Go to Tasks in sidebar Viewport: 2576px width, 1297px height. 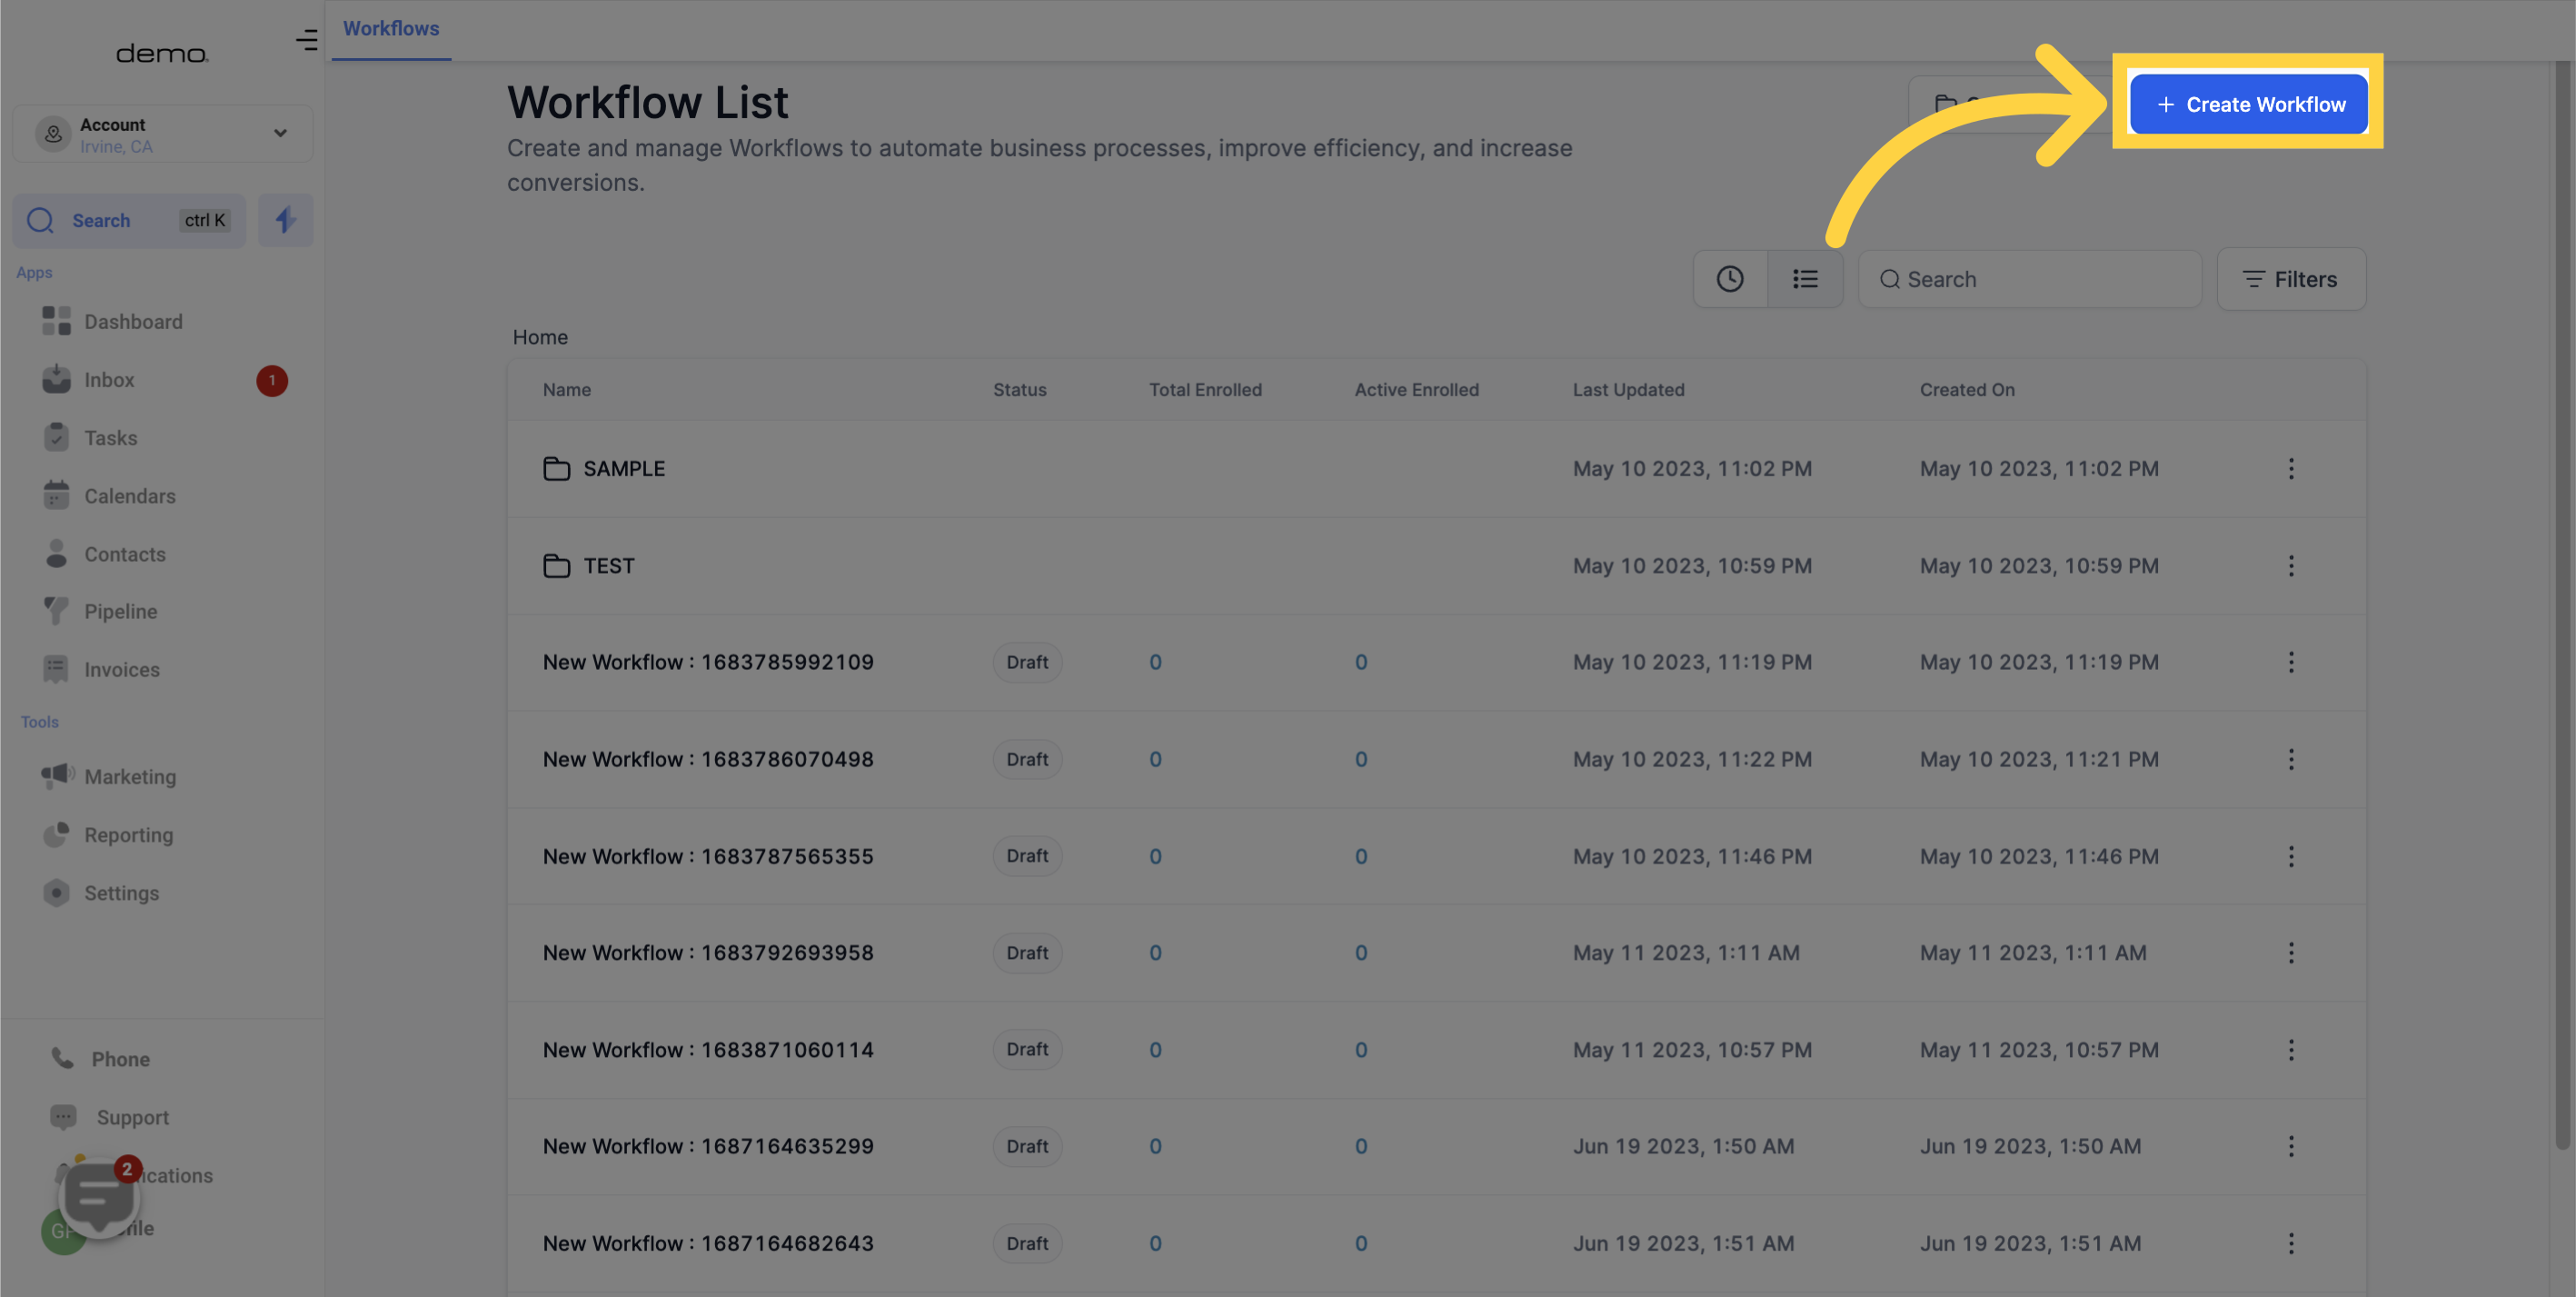(x=90, y=438)
